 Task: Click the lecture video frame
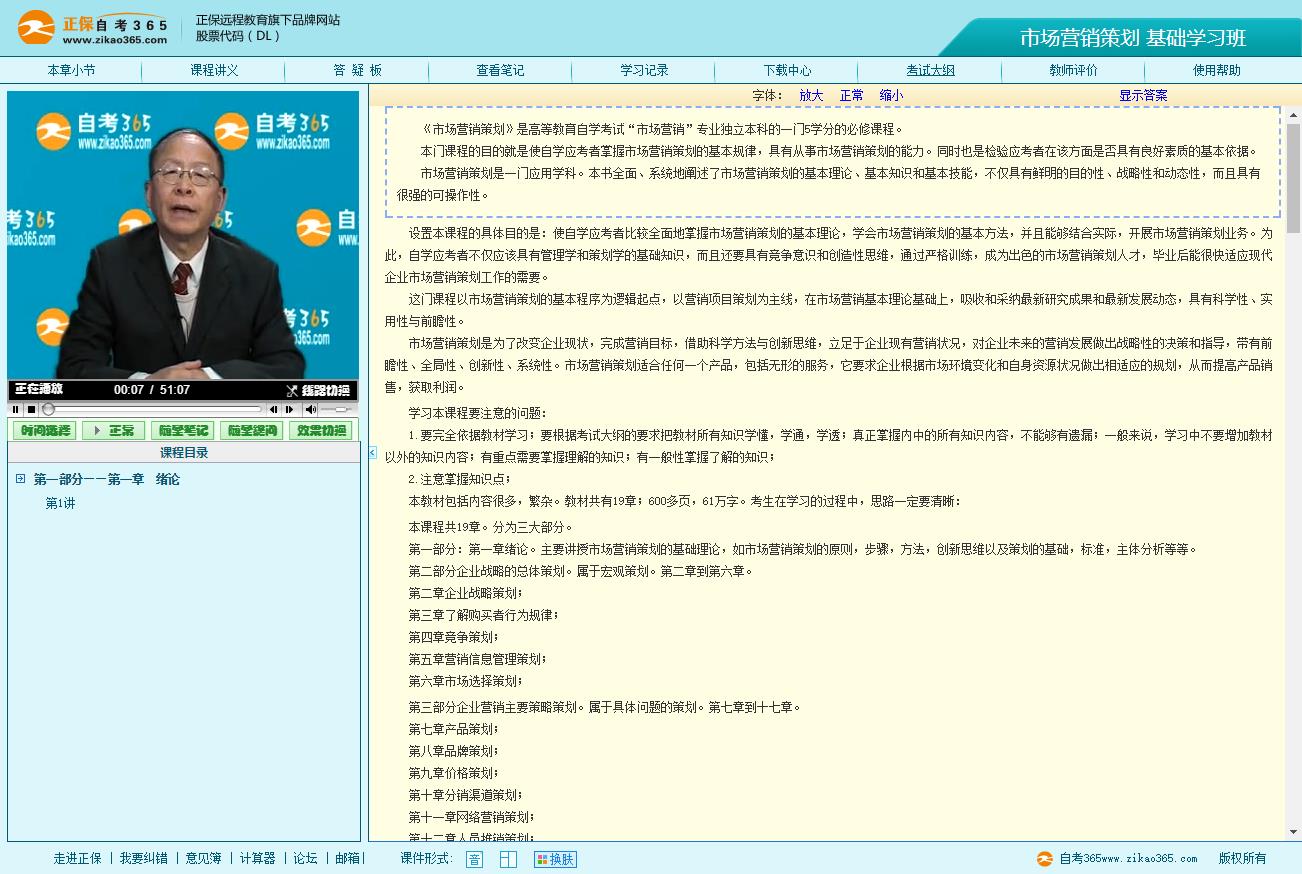(183, 236)
